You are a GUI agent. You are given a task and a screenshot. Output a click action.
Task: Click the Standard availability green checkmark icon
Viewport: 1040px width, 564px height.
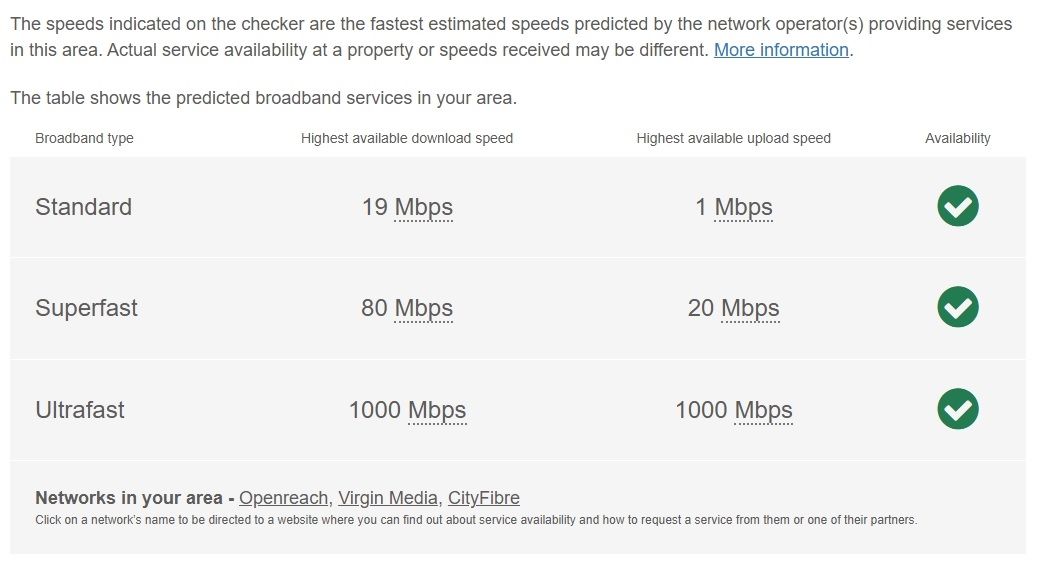(958, 206)
